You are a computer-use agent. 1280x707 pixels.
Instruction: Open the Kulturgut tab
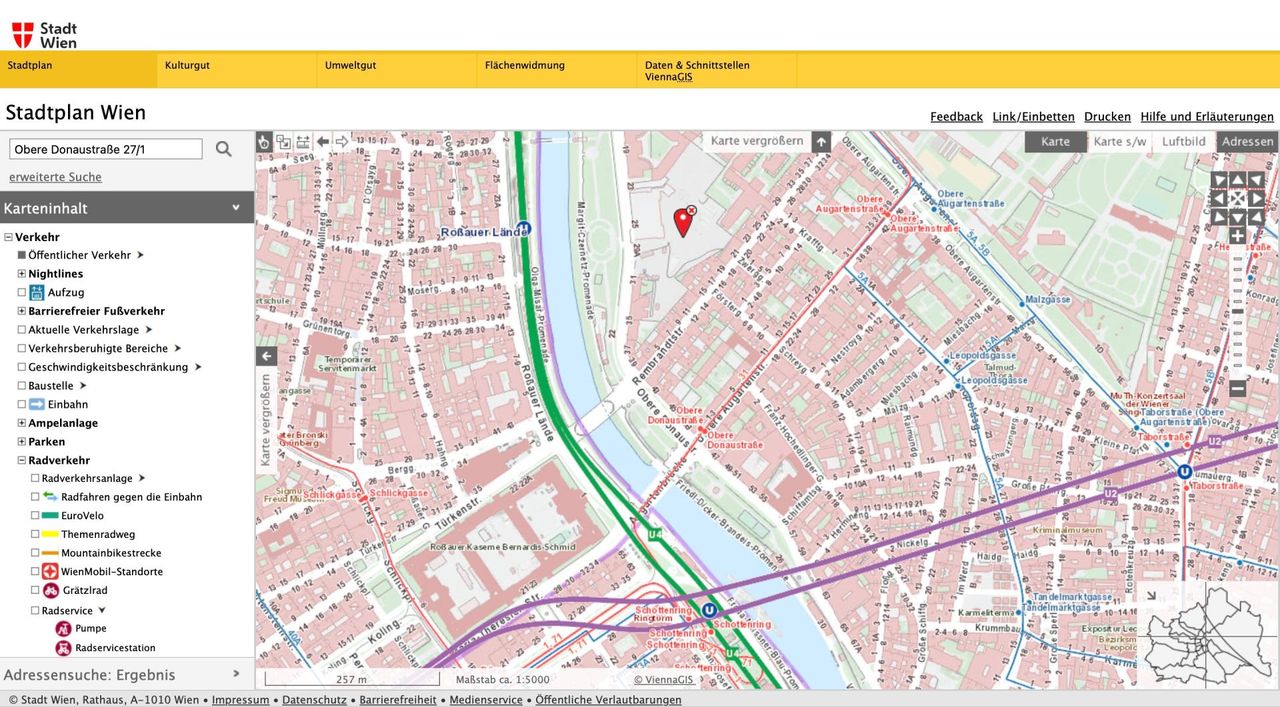187,66
